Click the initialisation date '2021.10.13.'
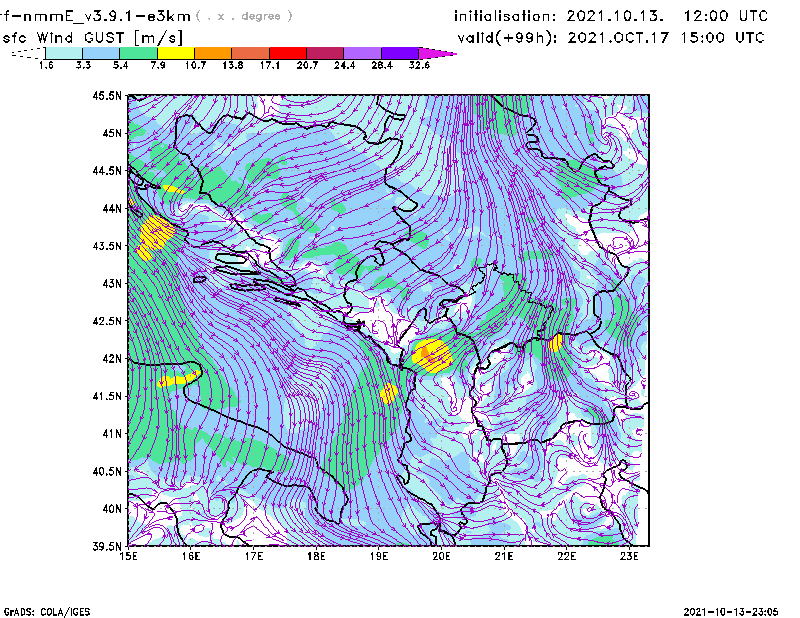Screen dimensions: 800x618 pyautogui.click(x=615, y=16)
